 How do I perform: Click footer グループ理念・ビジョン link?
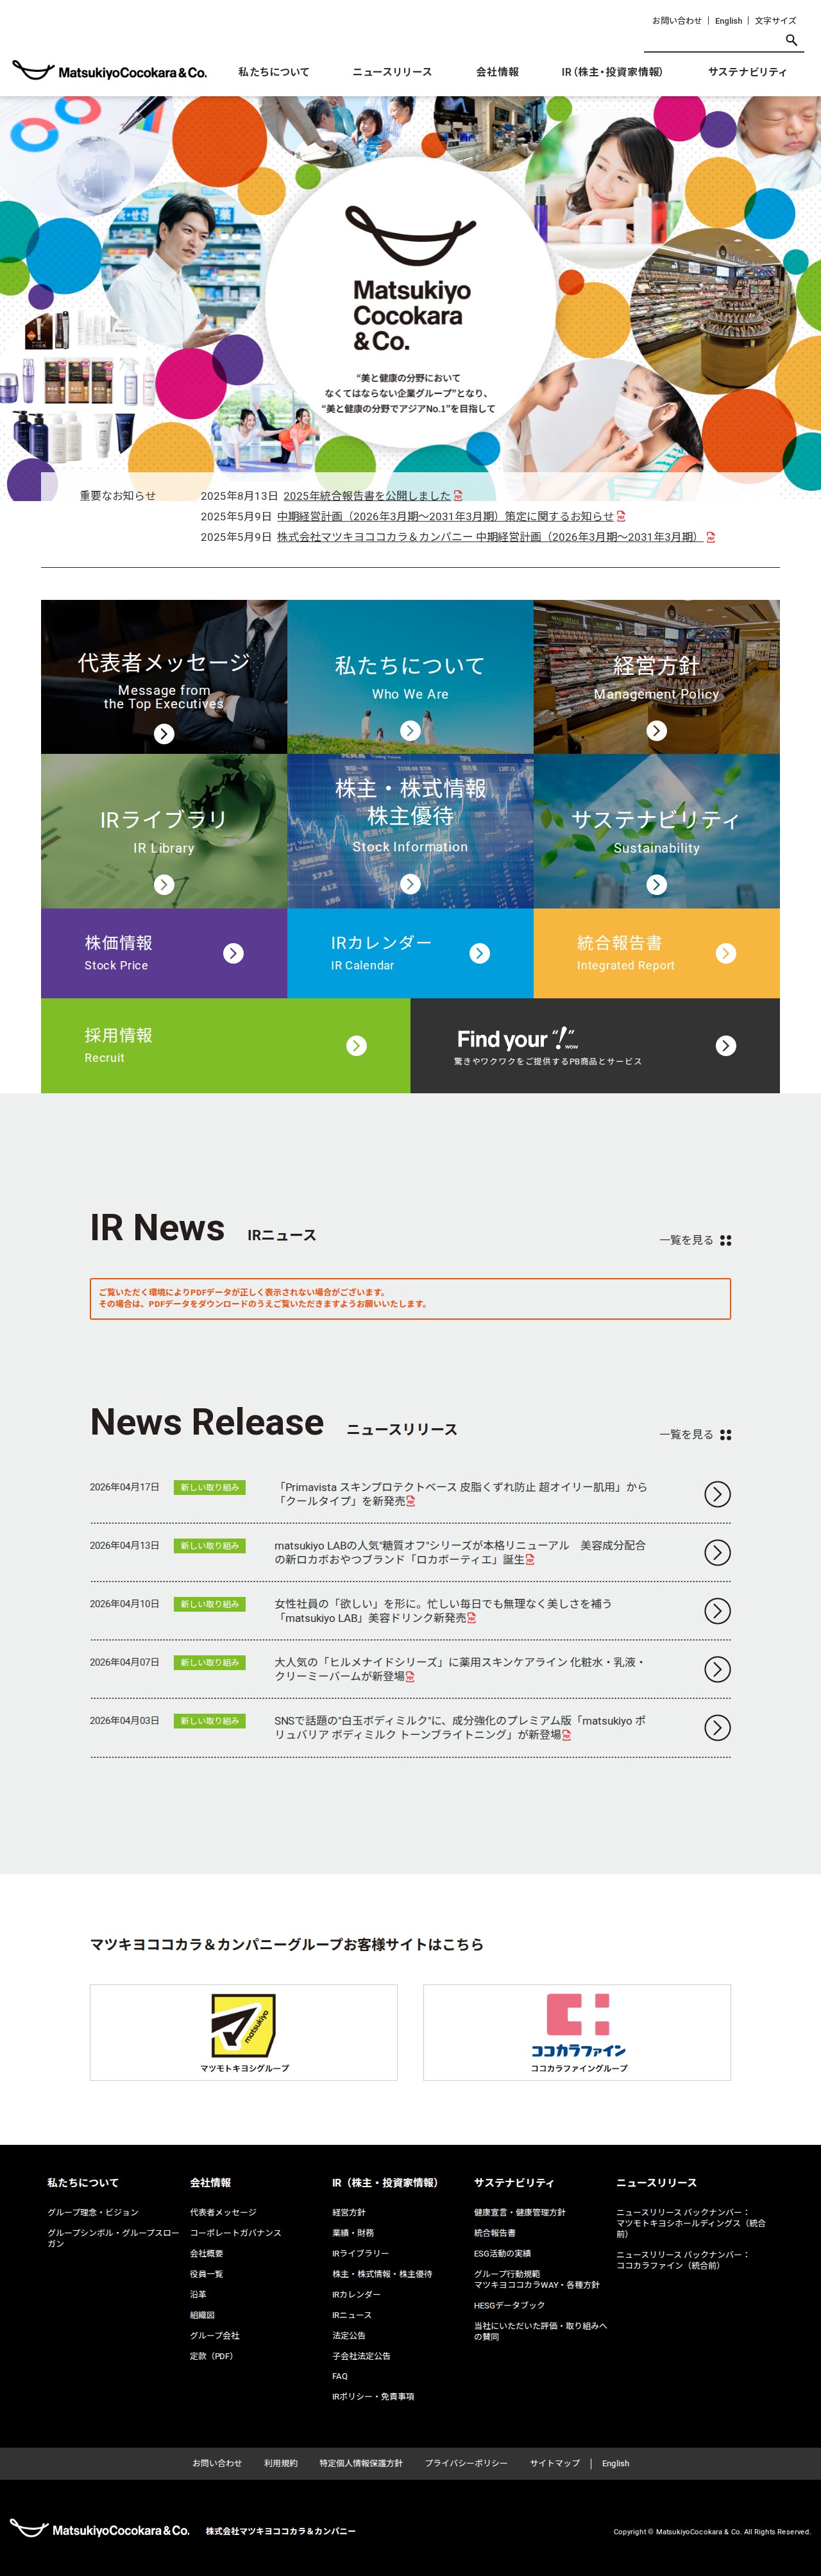point(93,2212)
